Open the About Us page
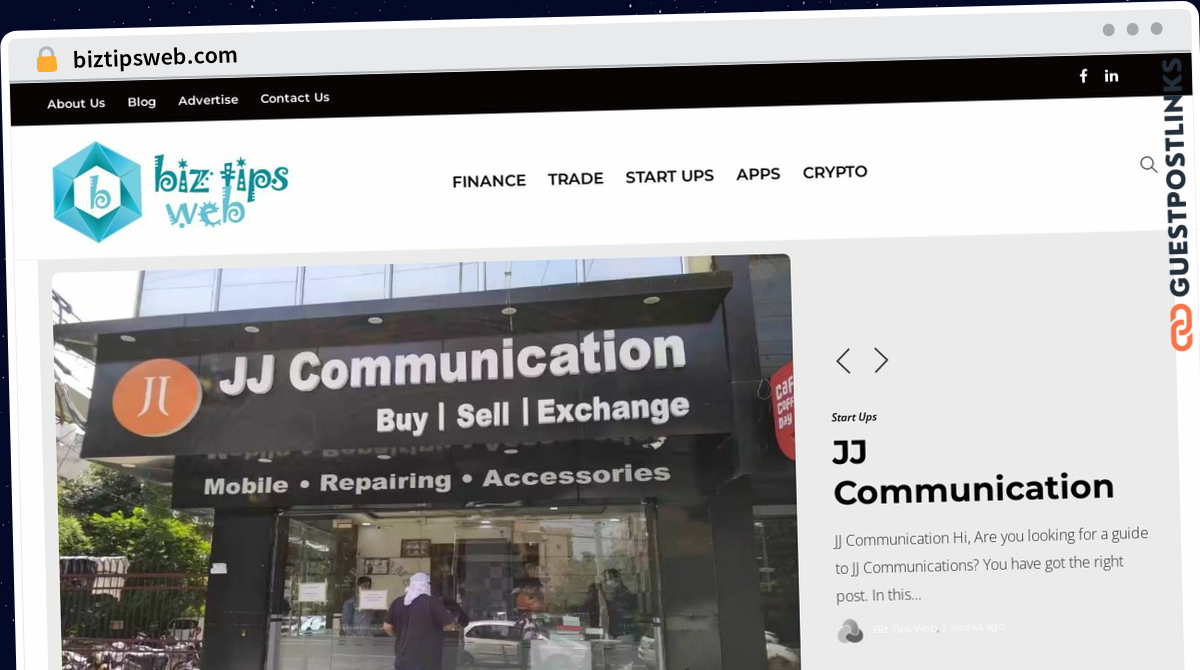This screenshot has height=670, width=1200. (x=76, y=103)
